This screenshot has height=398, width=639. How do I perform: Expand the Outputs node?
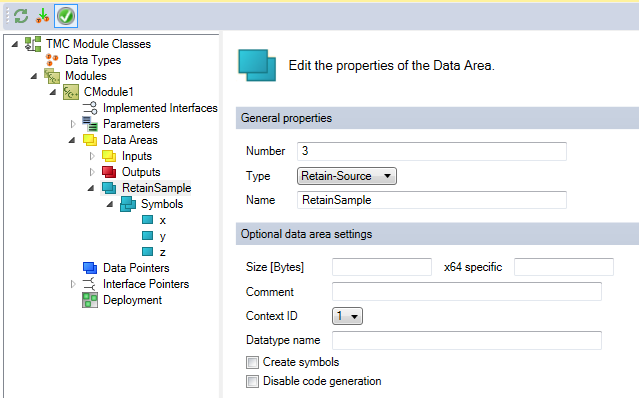coord(92,172)
